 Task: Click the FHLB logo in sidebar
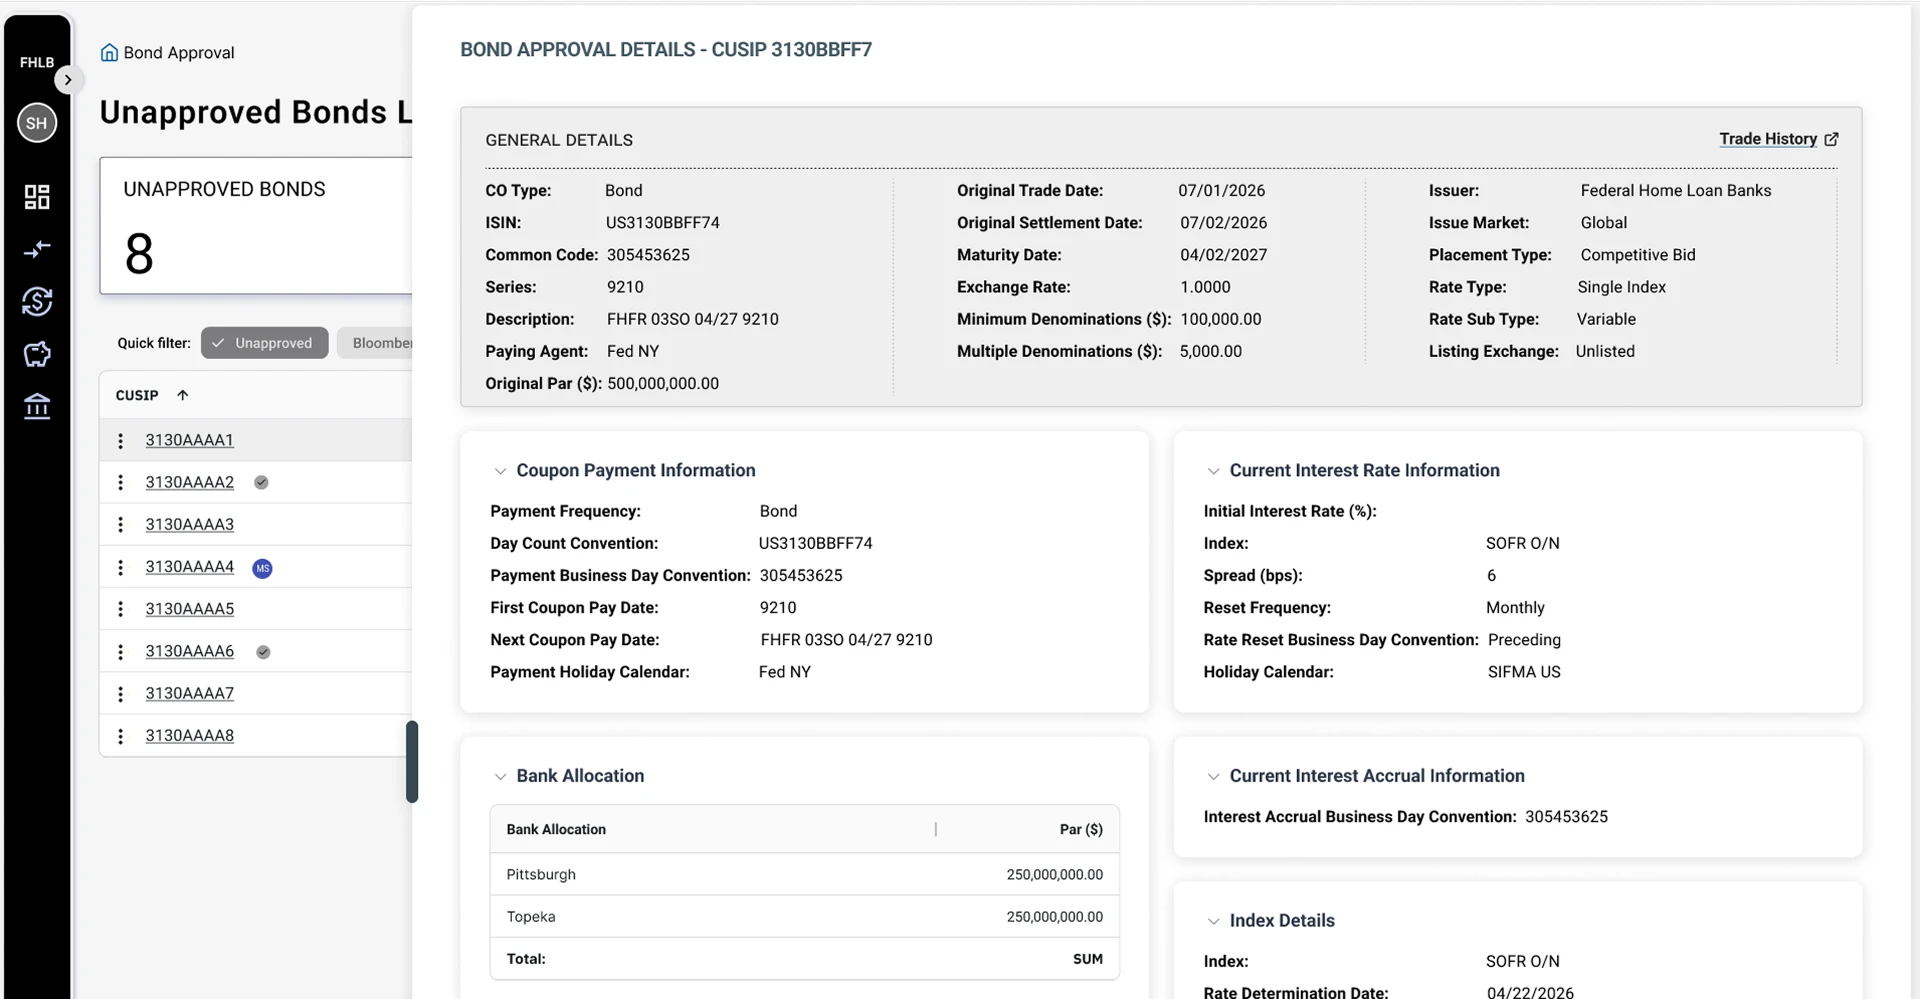click(x=37, y=62)
